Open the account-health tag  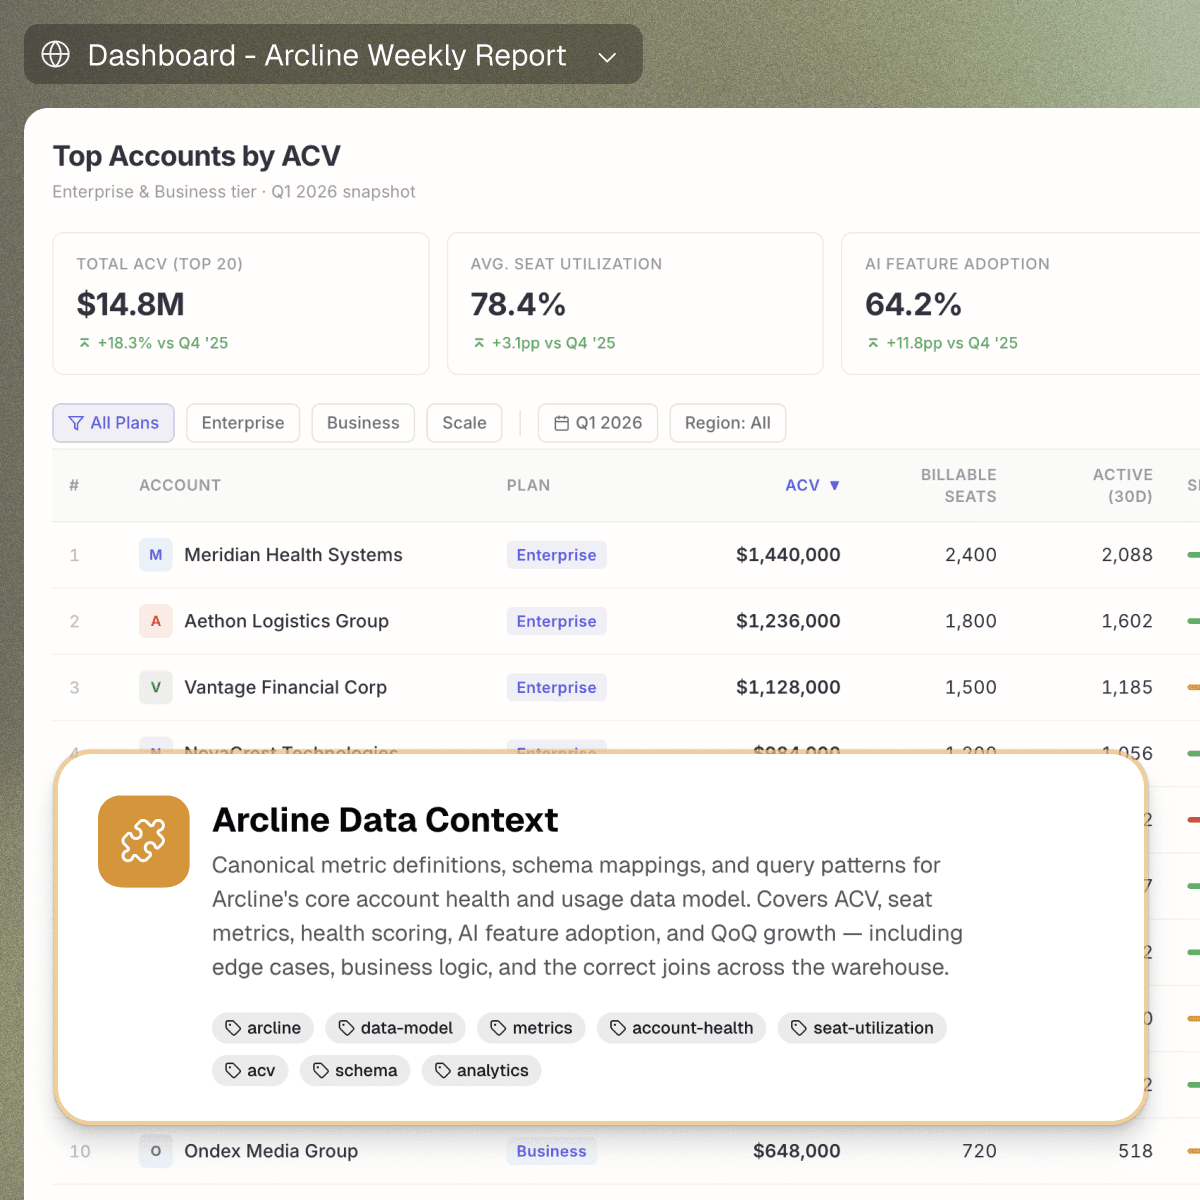681,1028
